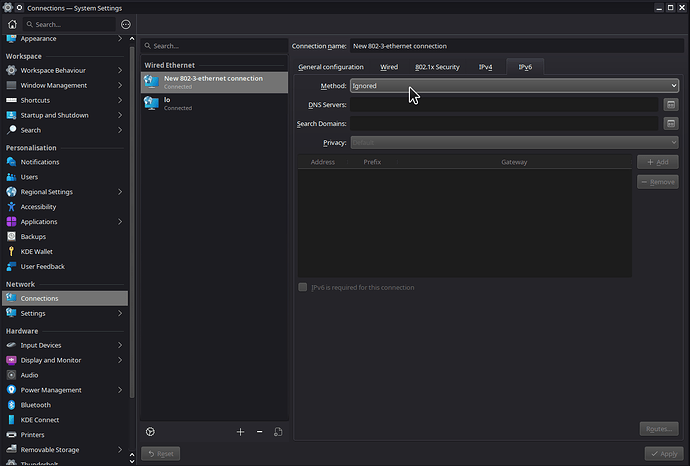Open the Input Devices icon
The width and height of the screenshot is (690, 466).
pos(11,345)
